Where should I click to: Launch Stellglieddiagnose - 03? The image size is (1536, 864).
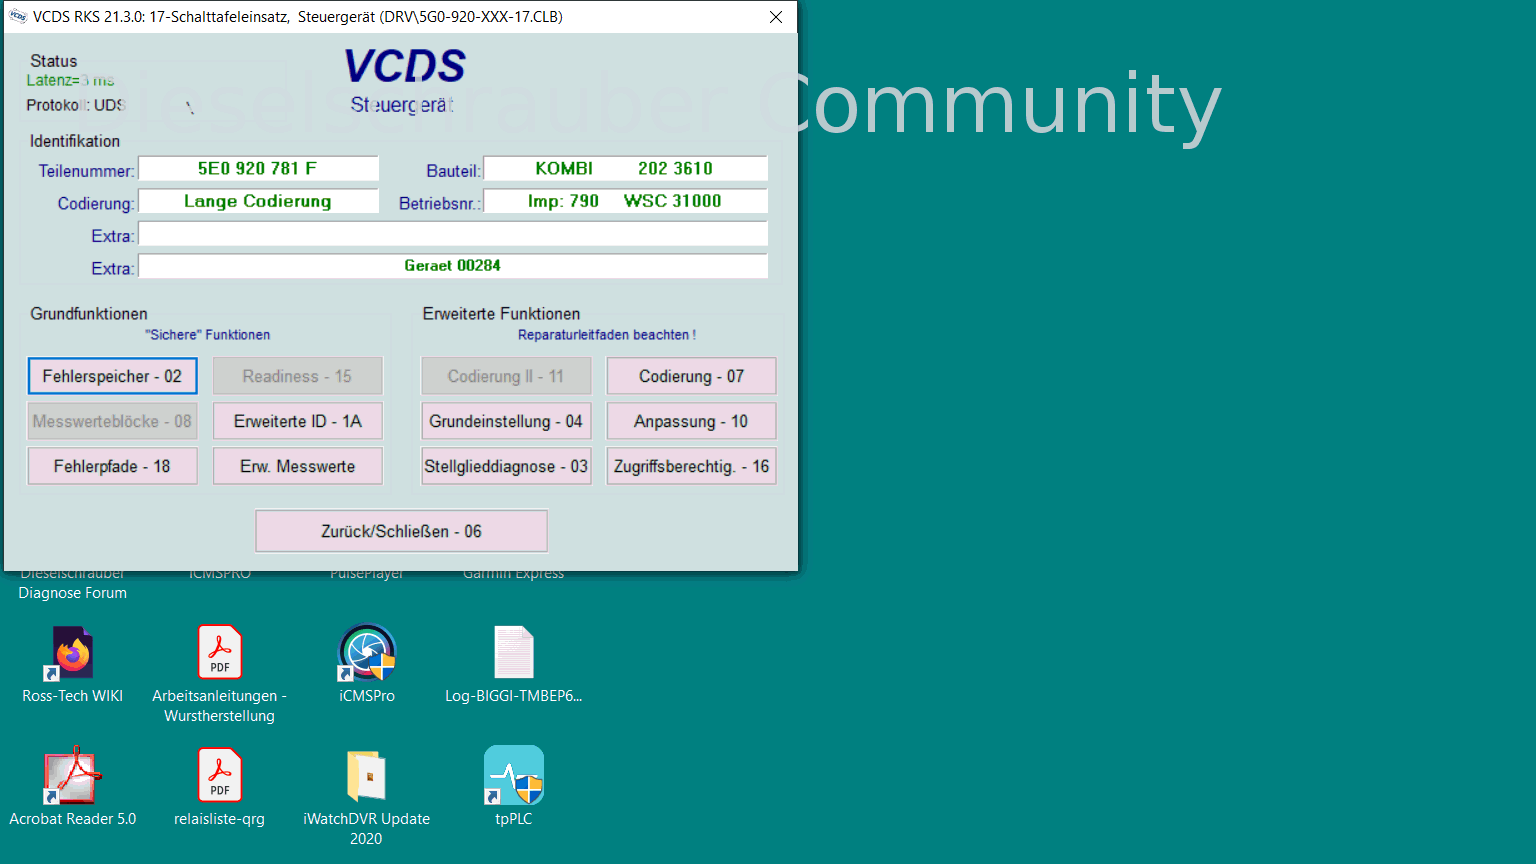click(x=506, y=466)
